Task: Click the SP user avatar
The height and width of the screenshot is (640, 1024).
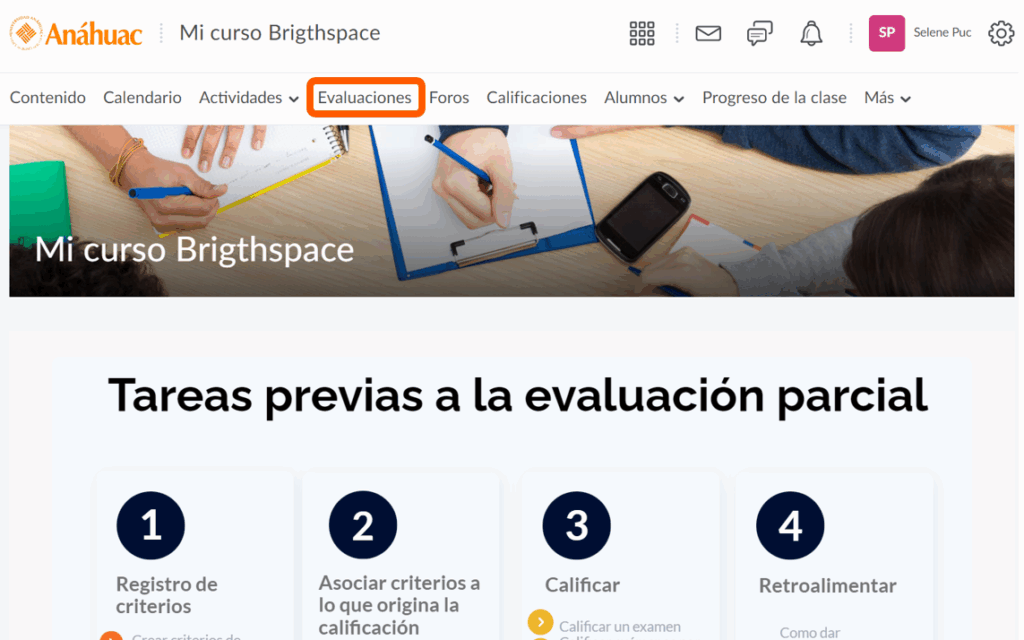Action: (886, 33)
